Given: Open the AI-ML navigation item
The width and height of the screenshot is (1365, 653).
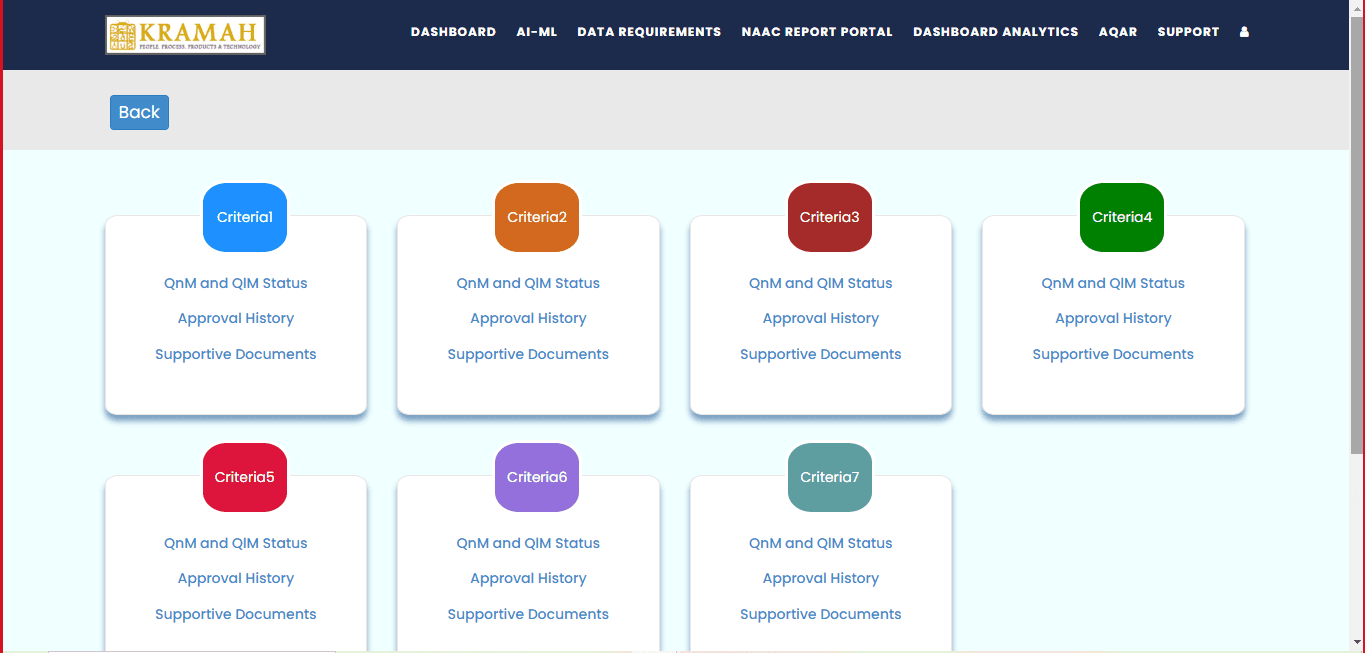Looking at the screenshot, I should [x=537, y=32].
